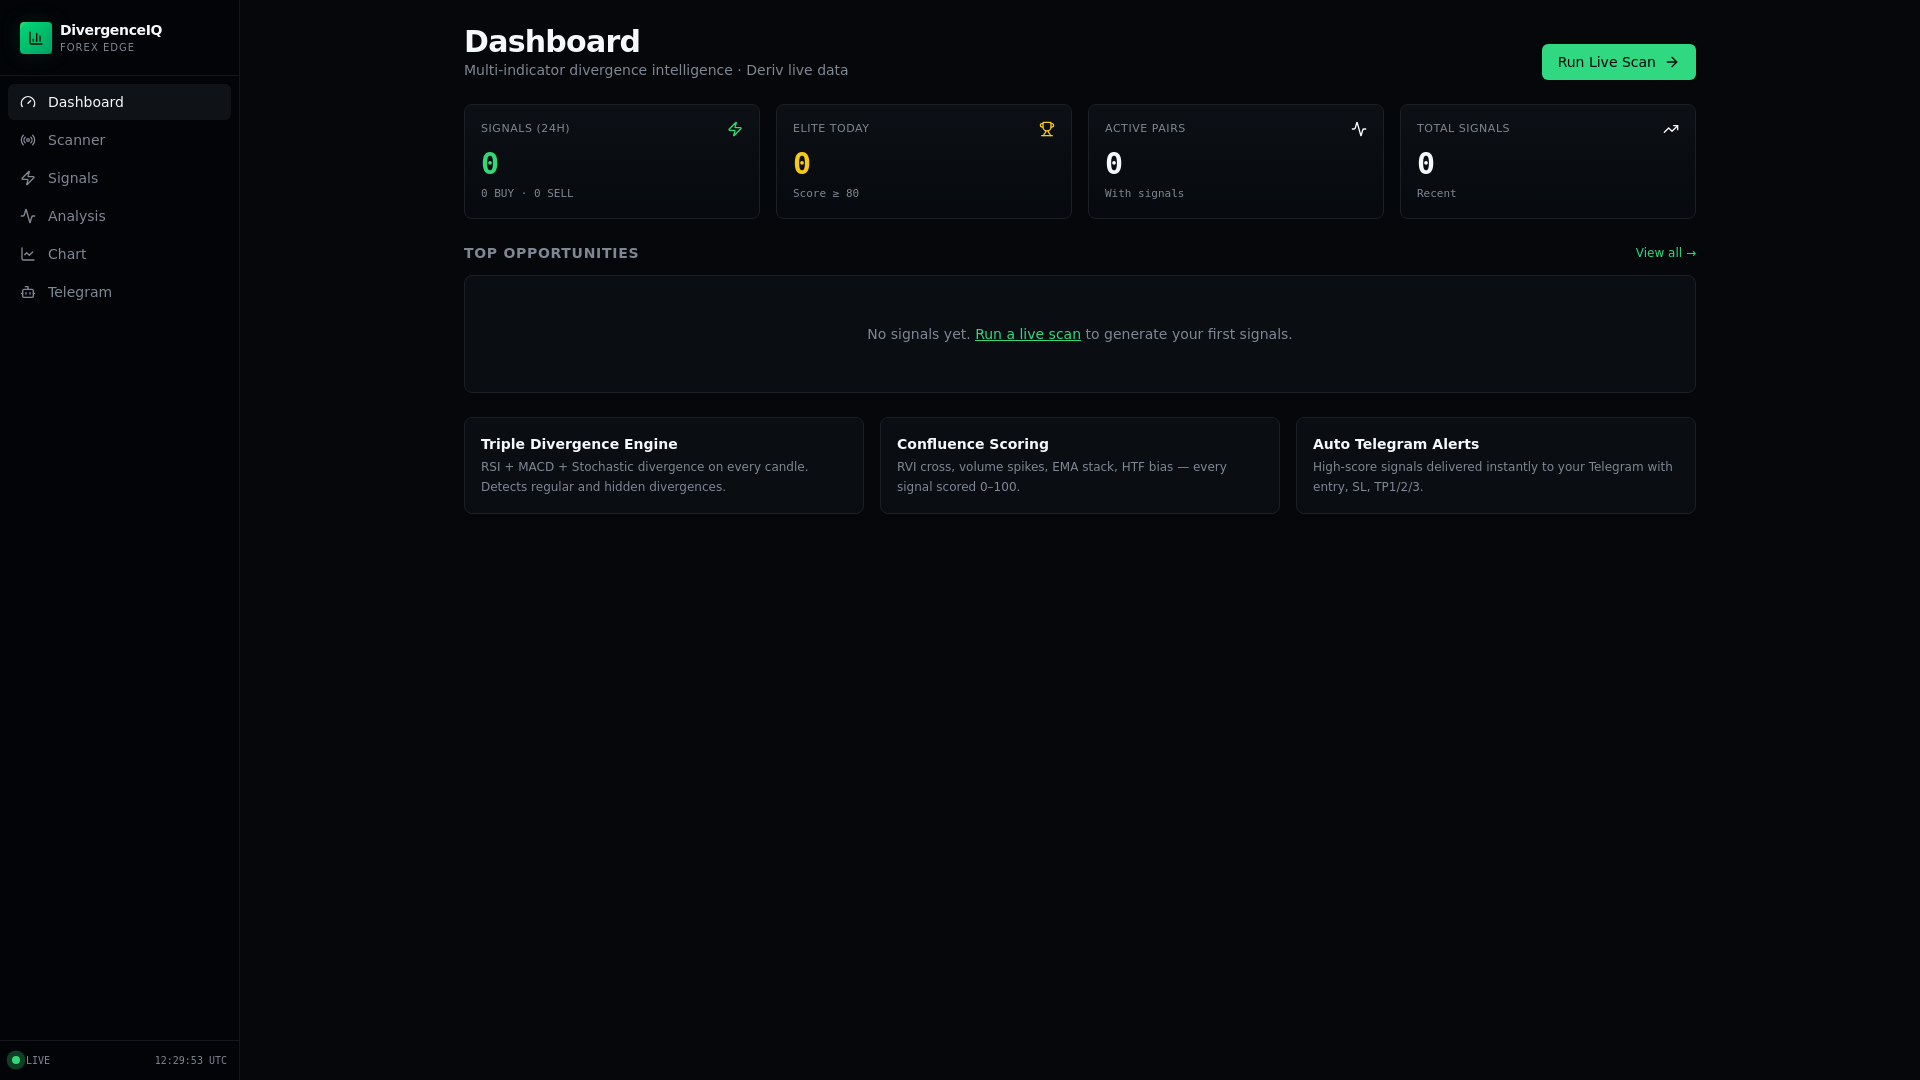Click the arrow icon in Run Live Scan button

pyautogui.click(x=1672, y=62)
